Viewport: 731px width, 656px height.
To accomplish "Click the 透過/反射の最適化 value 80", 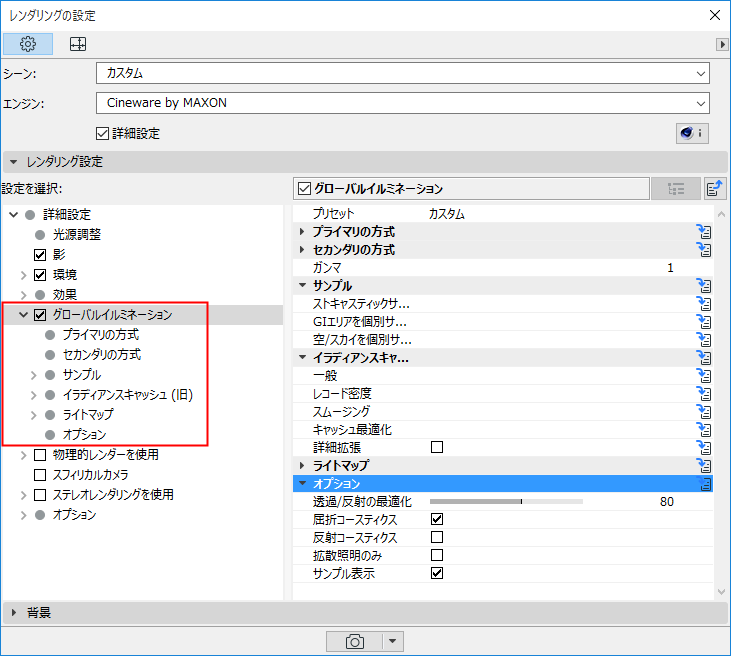I will pyautogui.click(x=667, y=502).
